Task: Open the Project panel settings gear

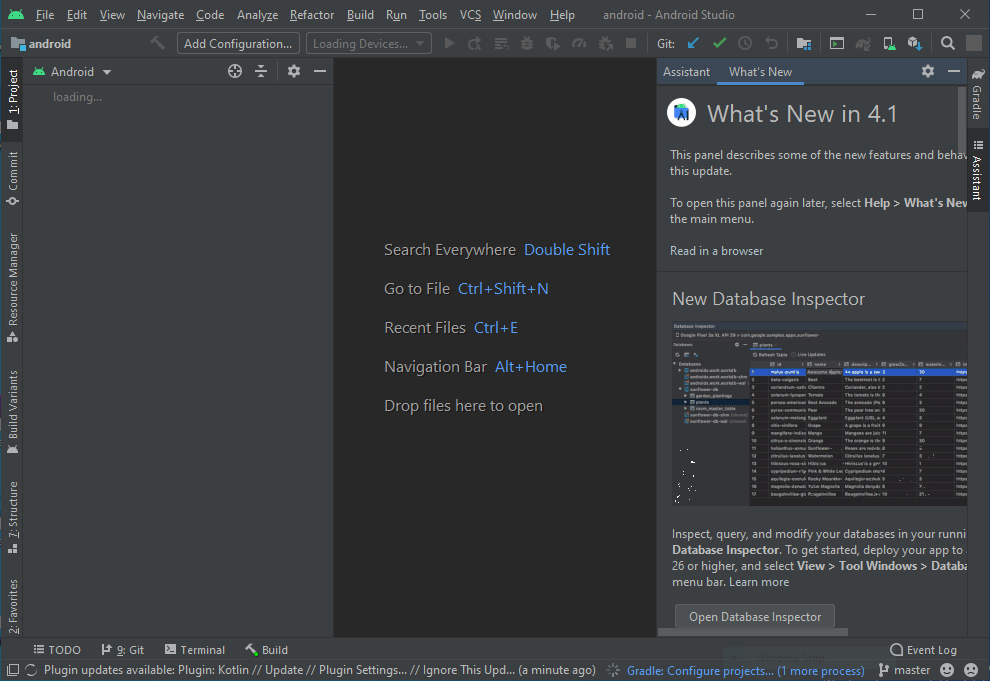Action: 294,71
